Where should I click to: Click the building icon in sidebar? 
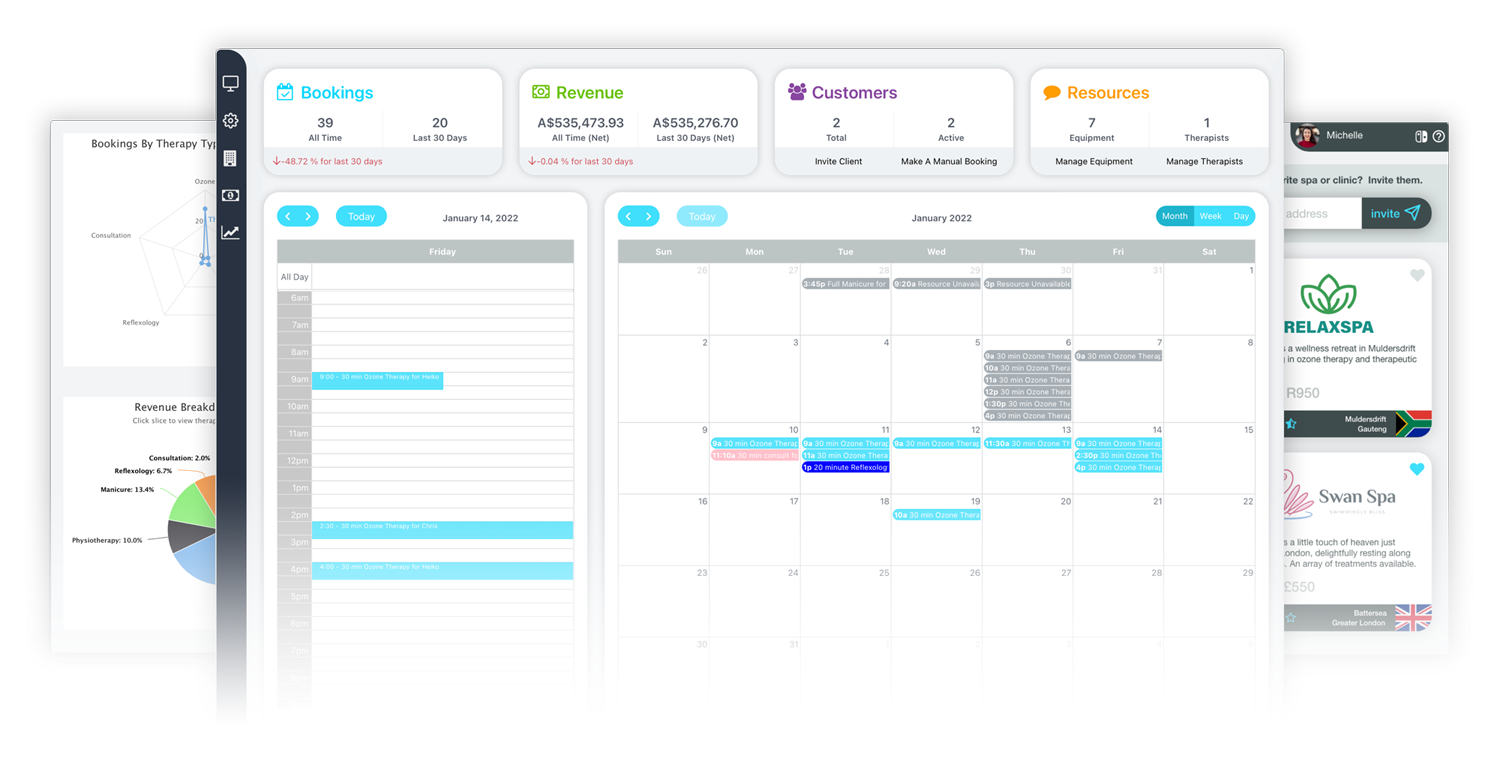(x=230, y=158)
